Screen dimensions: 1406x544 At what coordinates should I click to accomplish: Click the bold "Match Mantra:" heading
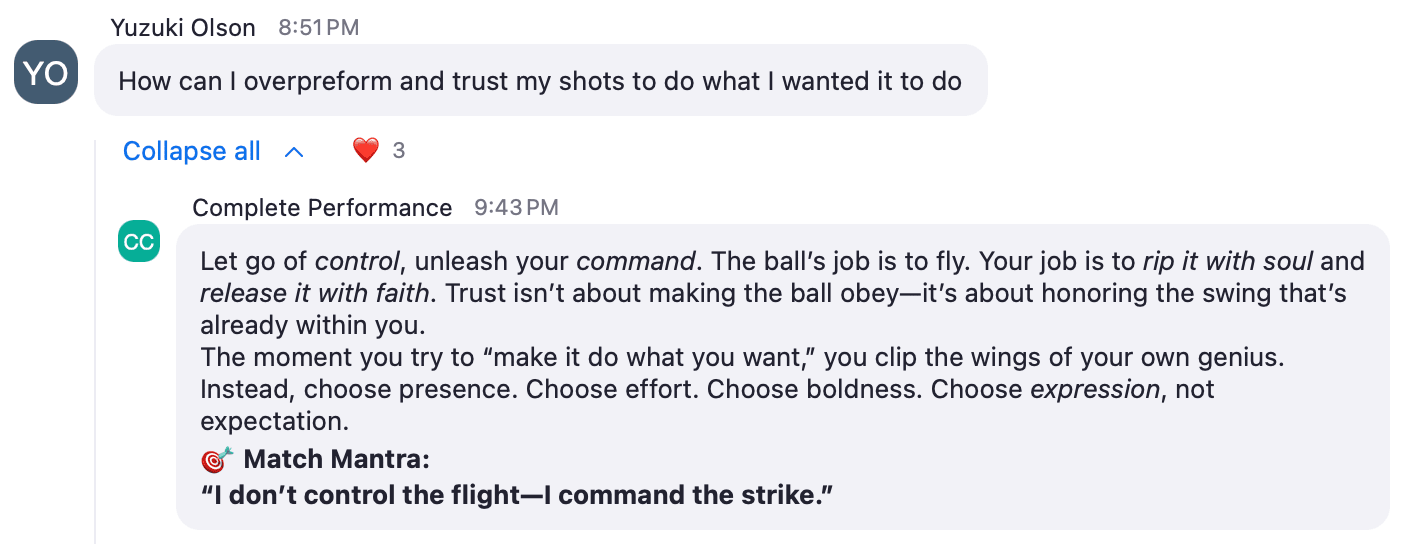(337, 460)
